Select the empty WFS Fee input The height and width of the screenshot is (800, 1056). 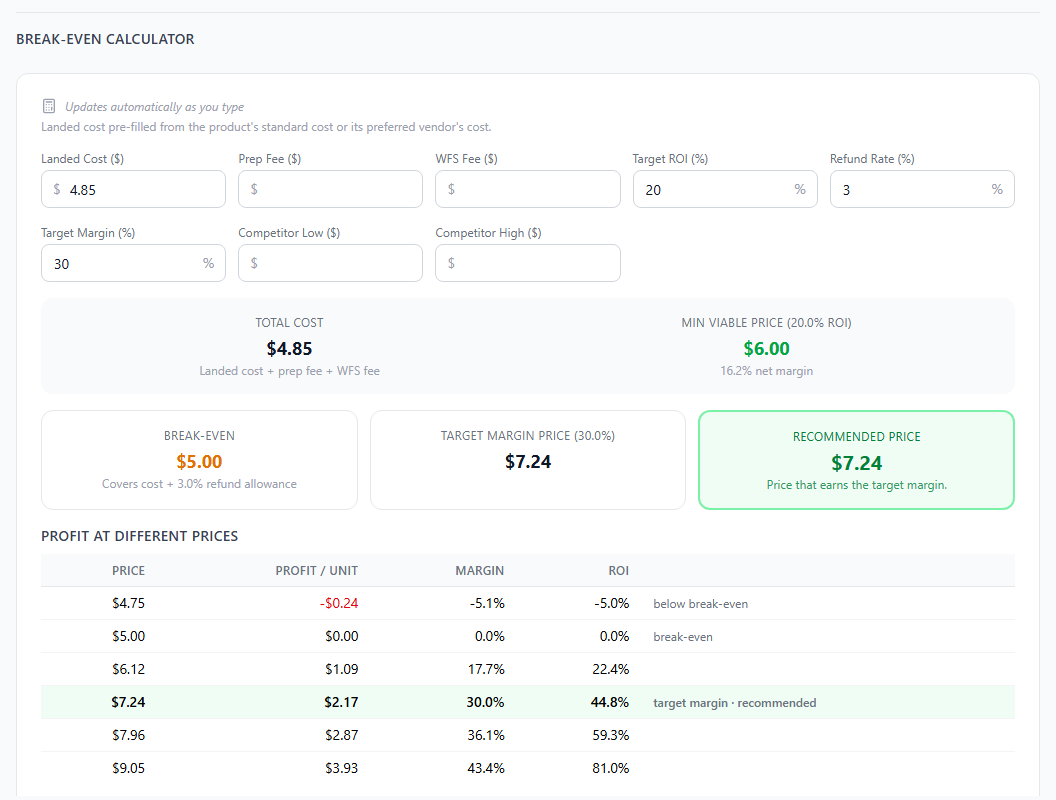527,189
